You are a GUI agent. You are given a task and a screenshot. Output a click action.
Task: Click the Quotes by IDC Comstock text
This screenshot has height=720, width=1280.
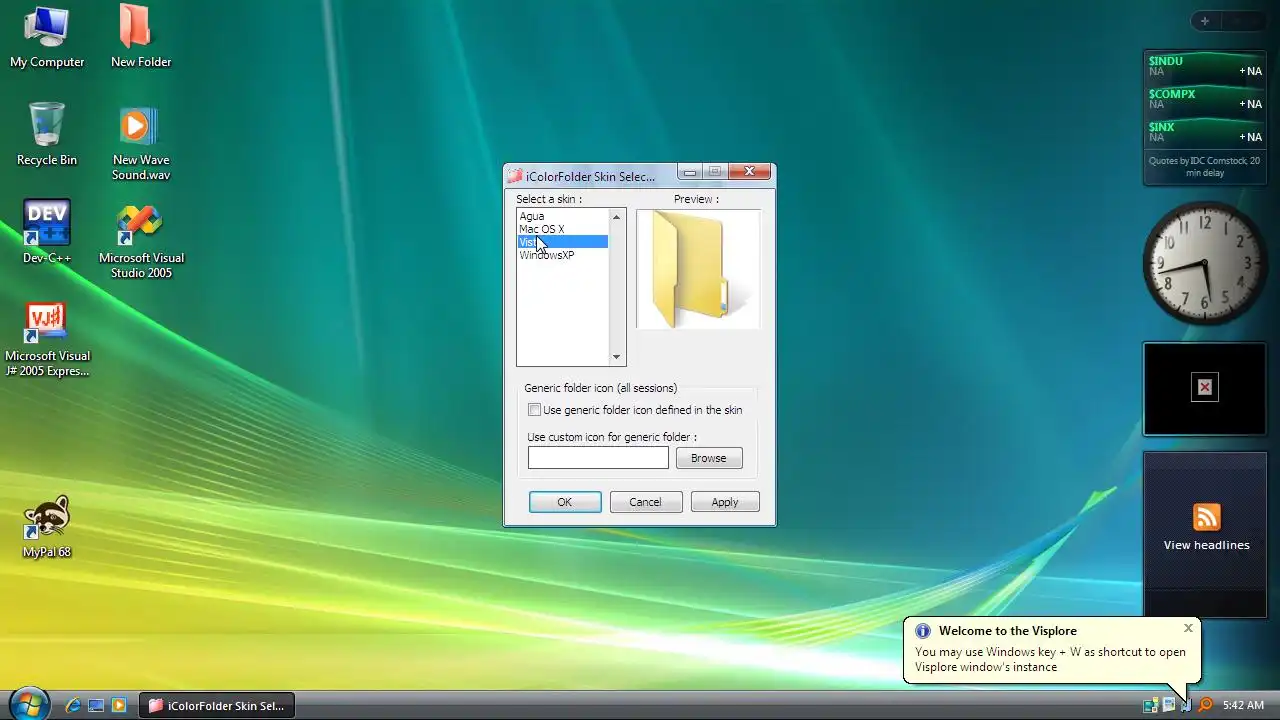tap(1205, 166)
